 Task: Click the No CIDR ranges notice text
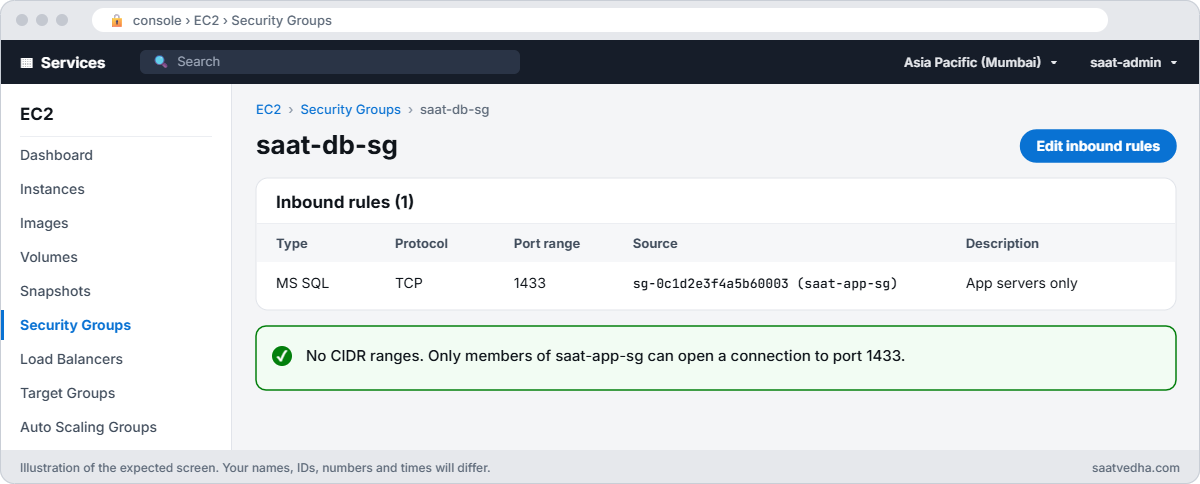pos(605,356)
